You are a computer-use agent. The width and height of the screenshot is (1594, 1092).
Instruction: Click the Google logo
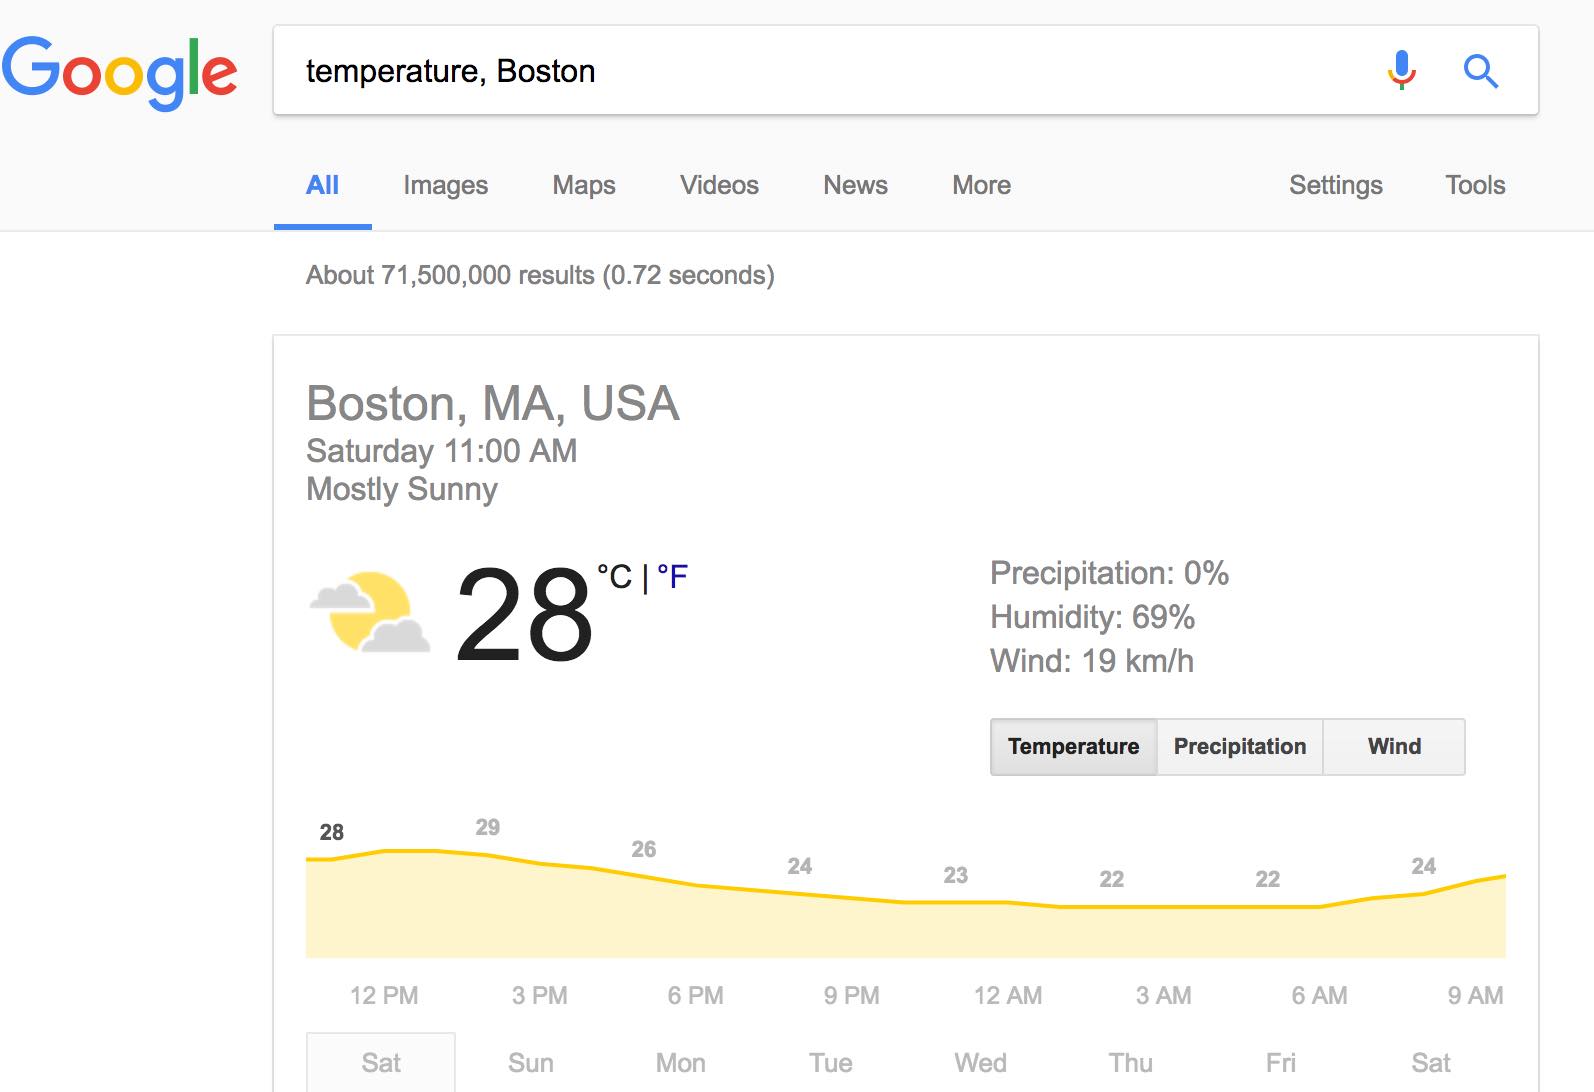[x=120, y=72]
